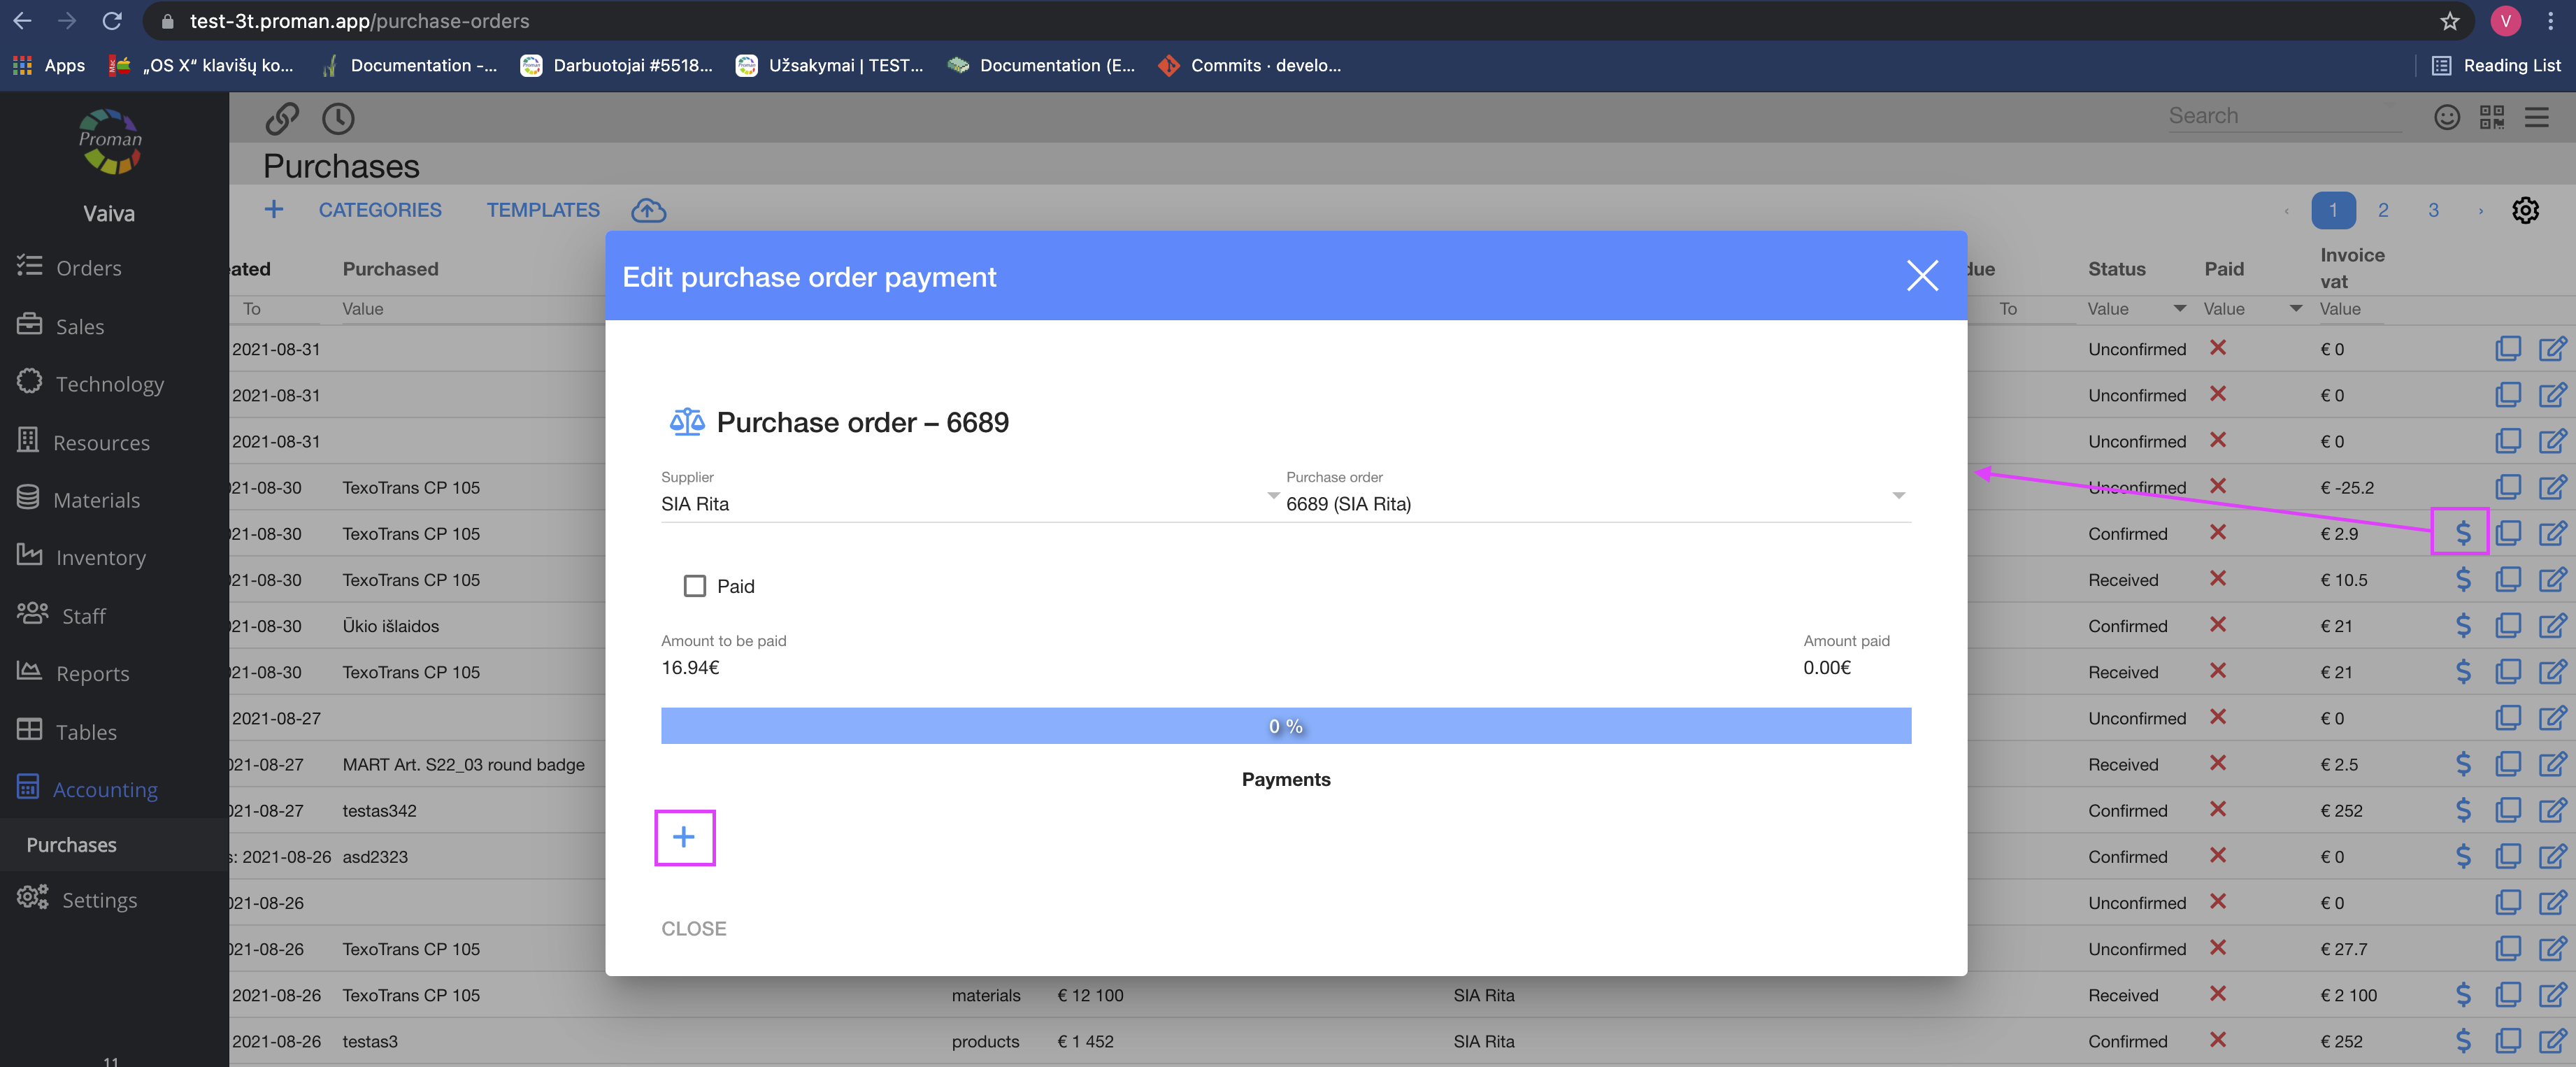This screenshot has height=1067, width=2576.
Task: Open the CATEGORIES tab
Action: (380, 210)
